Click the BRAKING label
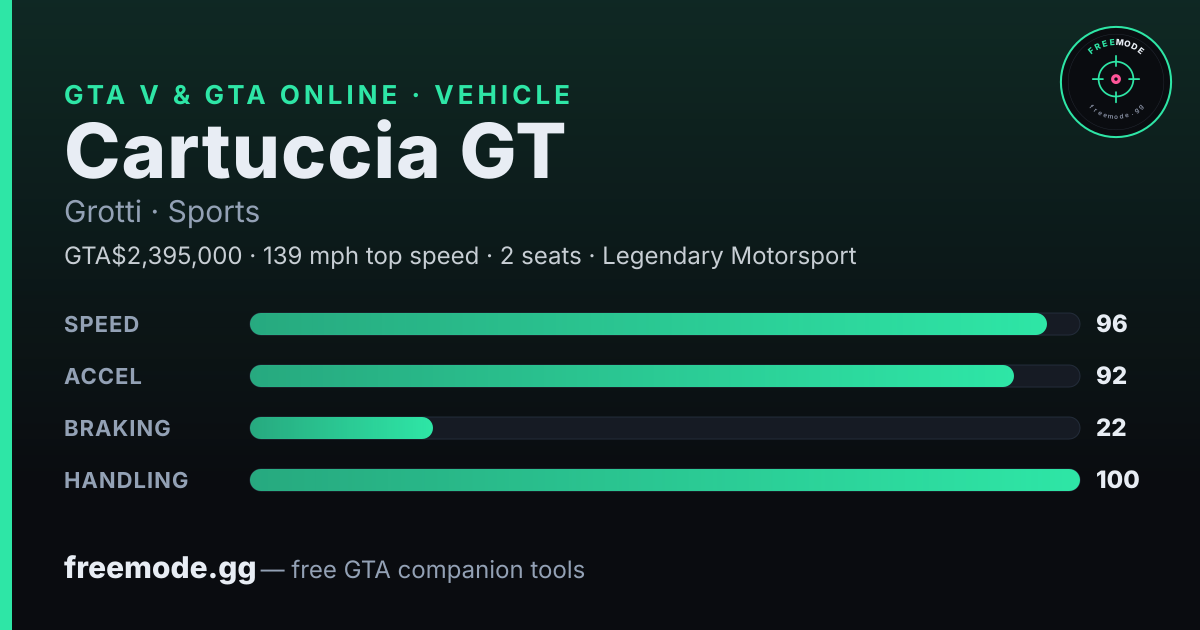Screen dimensions: 1200x630 118,428
